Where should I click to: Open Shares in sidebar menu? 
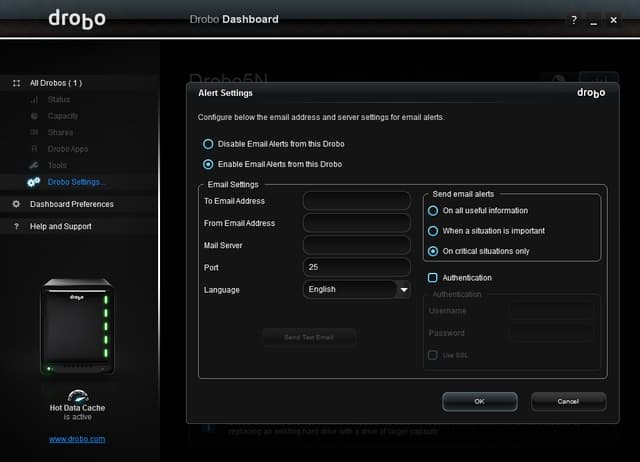click(x=60, y=132)
